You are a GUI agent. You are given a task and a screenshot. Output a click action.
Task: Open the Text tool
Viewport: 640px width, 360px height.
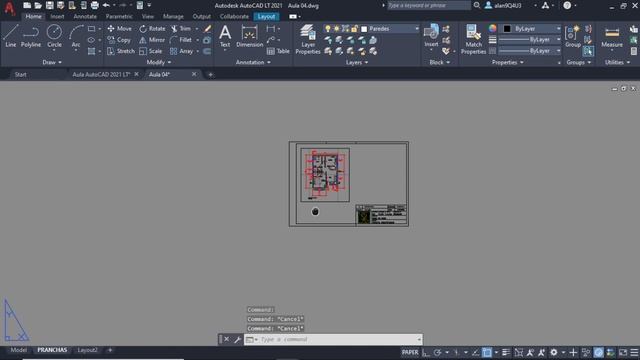pos(225,36)
